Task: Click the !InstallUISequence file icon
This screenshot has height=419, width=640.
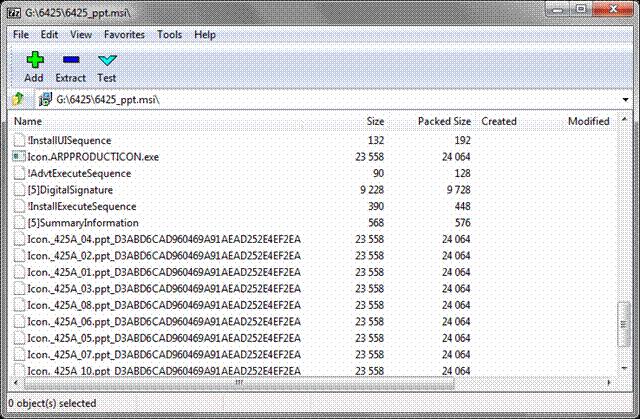Action: point(19,141)
